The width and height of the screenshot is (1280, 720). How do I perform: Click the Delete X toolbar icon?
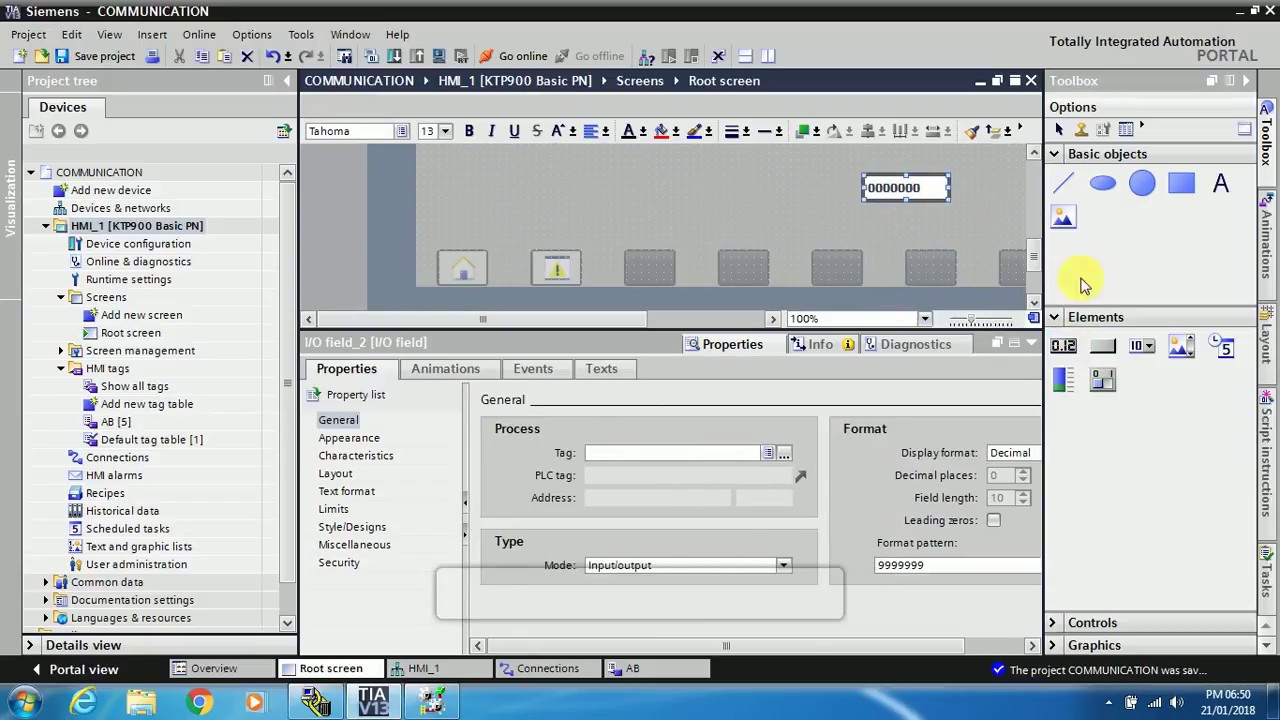(x=247, y=56)
